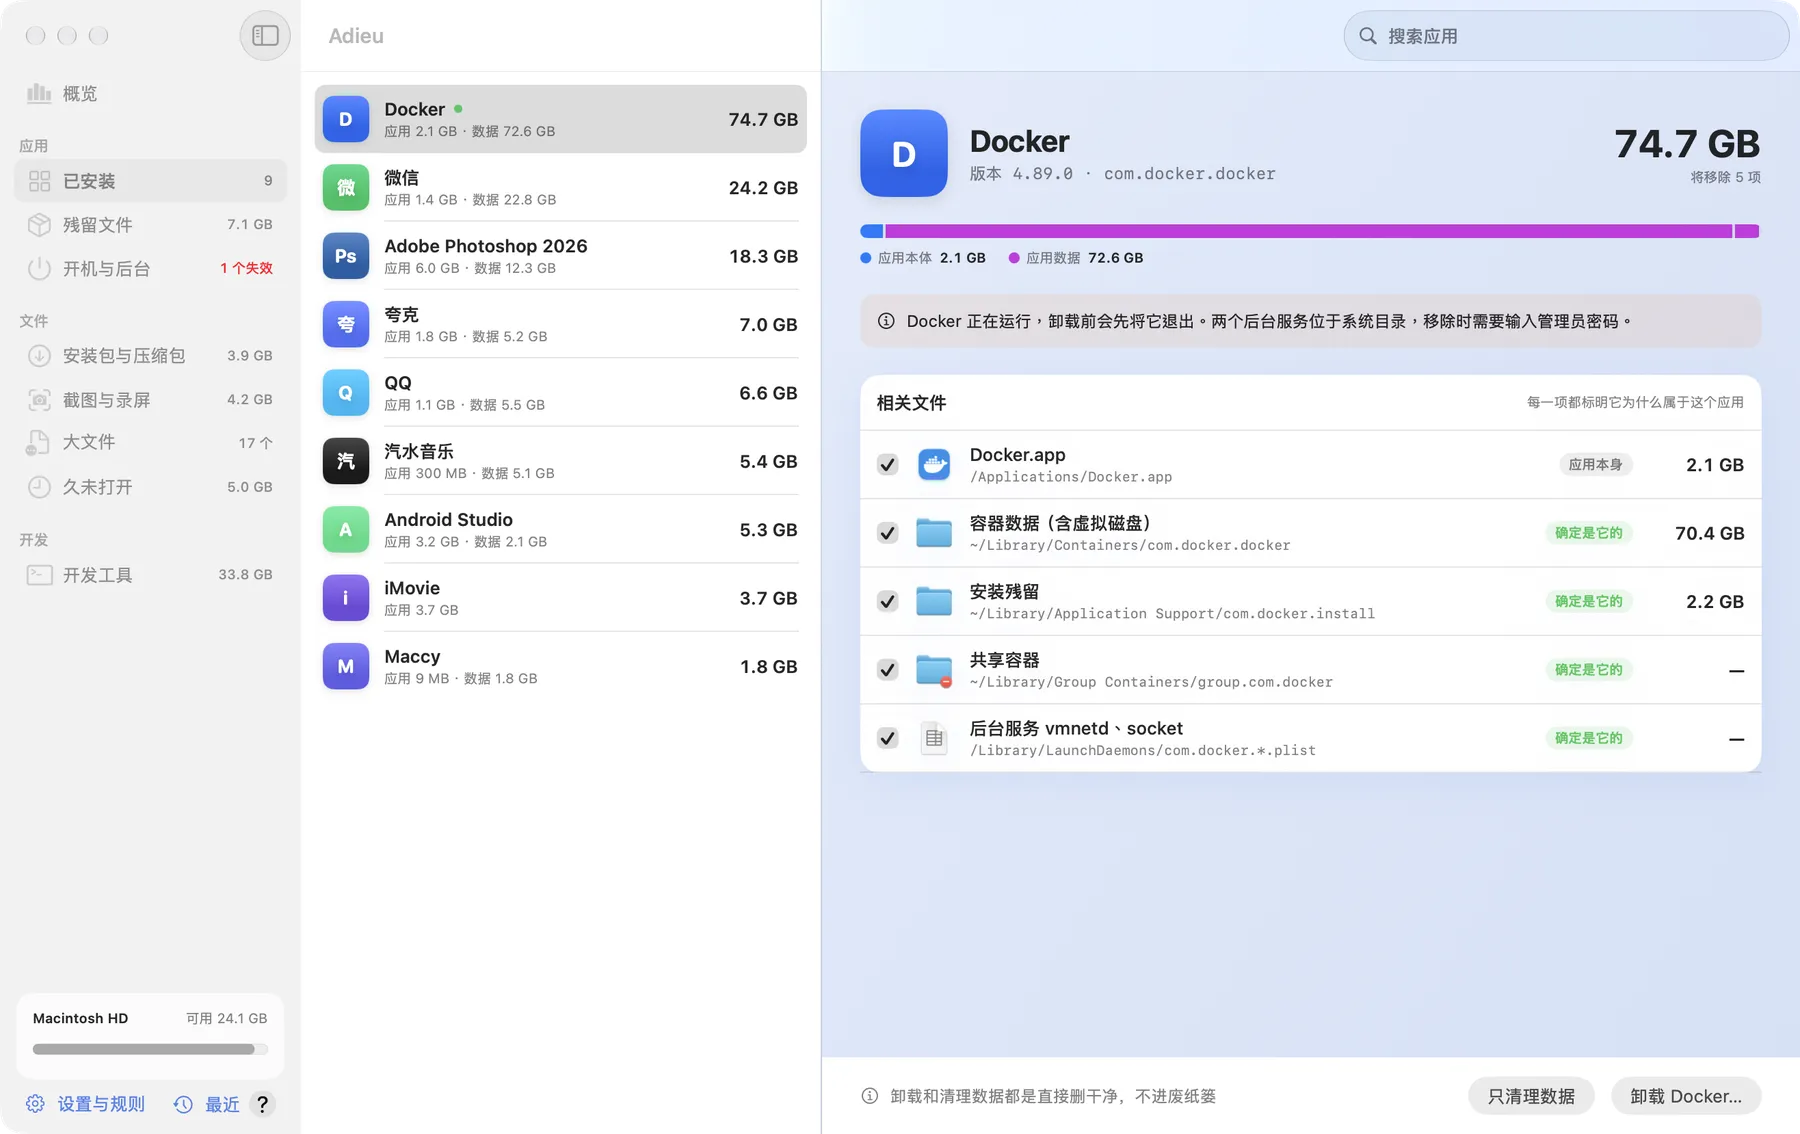This screenshot has width=1800, height=1134.
Task: Open 开机与后台 in the sidebar
Action: tap(150, 269)
